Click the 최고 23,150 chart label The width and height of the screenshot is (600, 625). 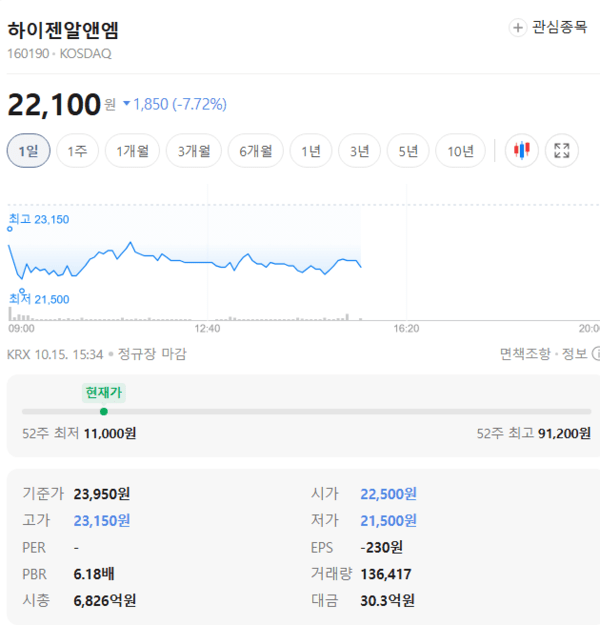click(39, 219)
